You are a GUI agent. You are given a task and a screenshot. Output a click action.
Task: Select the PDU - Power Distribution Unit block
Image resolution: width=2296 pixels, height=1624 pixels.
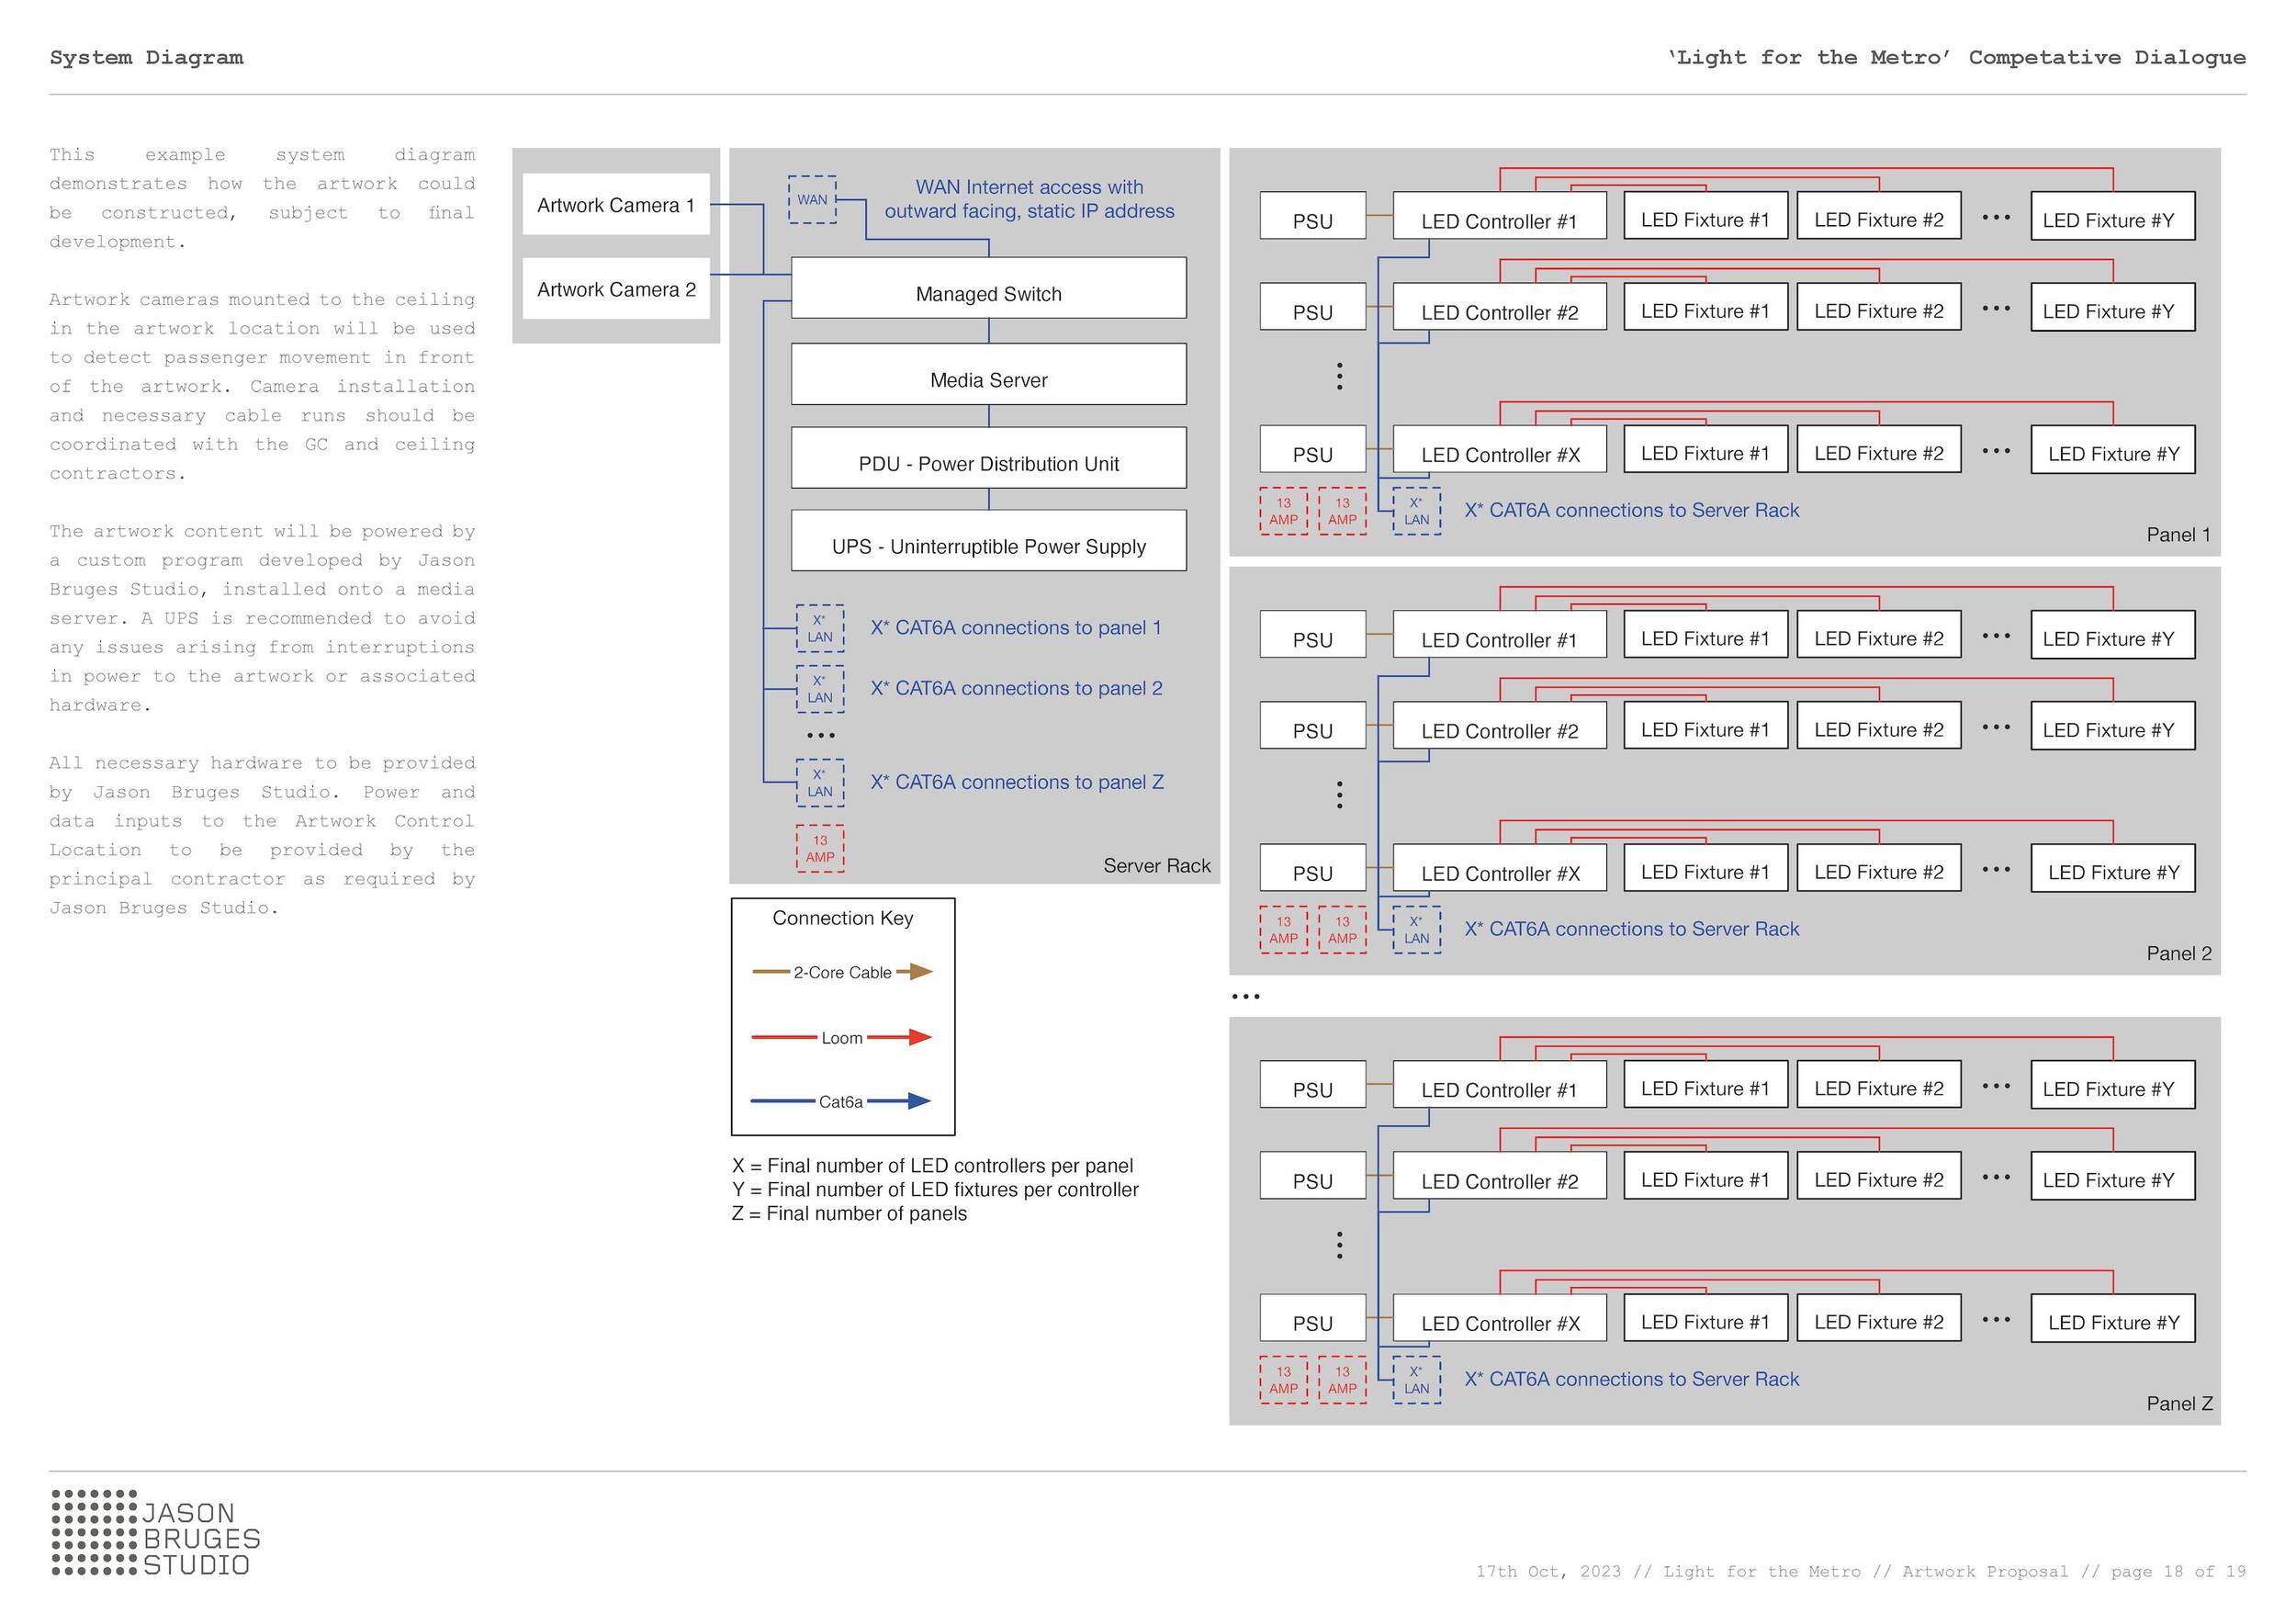click(988, 459)
